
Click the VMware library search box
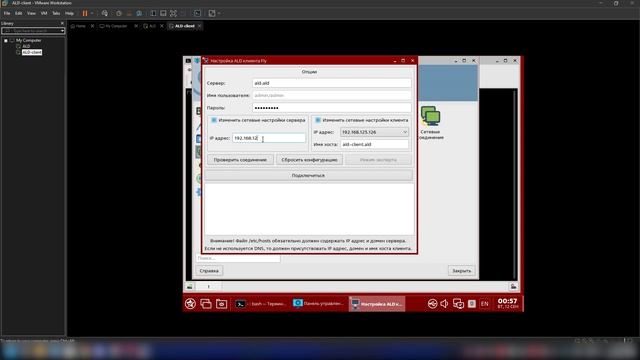click(33, 31)
